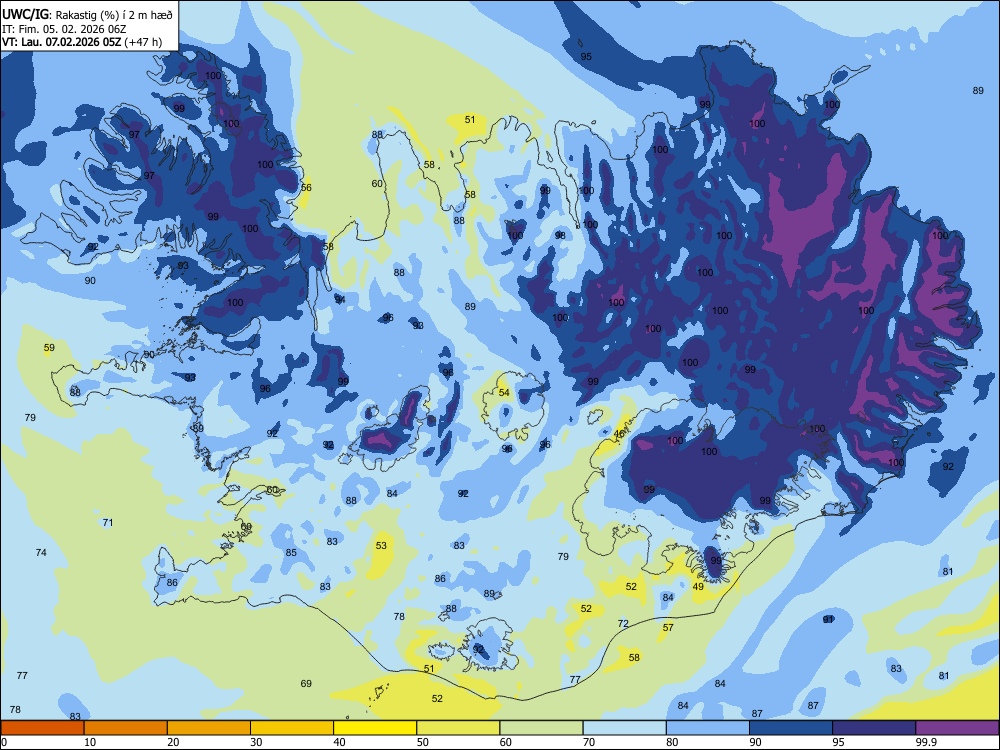1000x750 pixels.
Task: Click the humidity value '94' on the map
Action: pyautogui.click(x=340, y=300)
